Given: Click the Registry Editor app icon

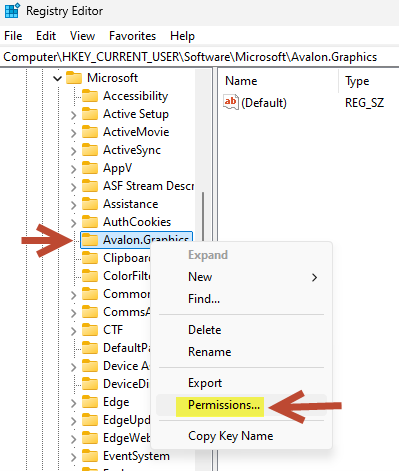Looking at the screenshot, I should coord(12,11).
